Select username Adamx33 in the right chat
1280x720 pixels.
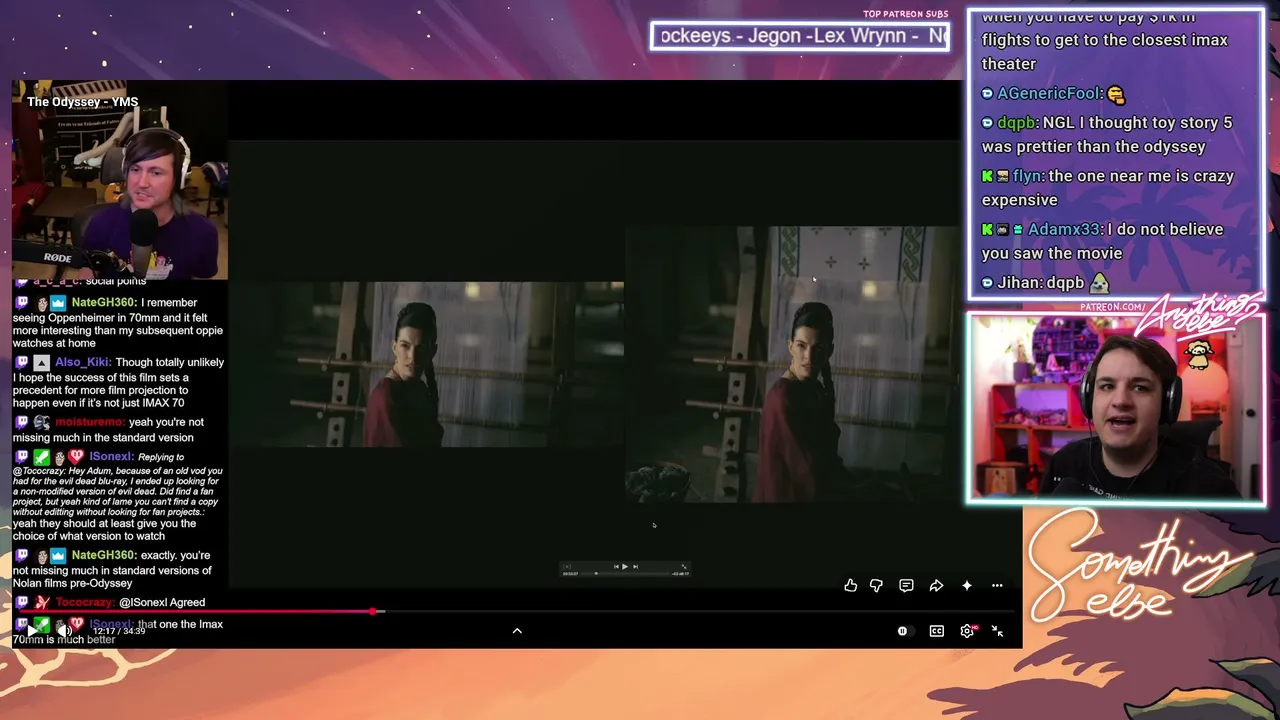click(1063, 229)
